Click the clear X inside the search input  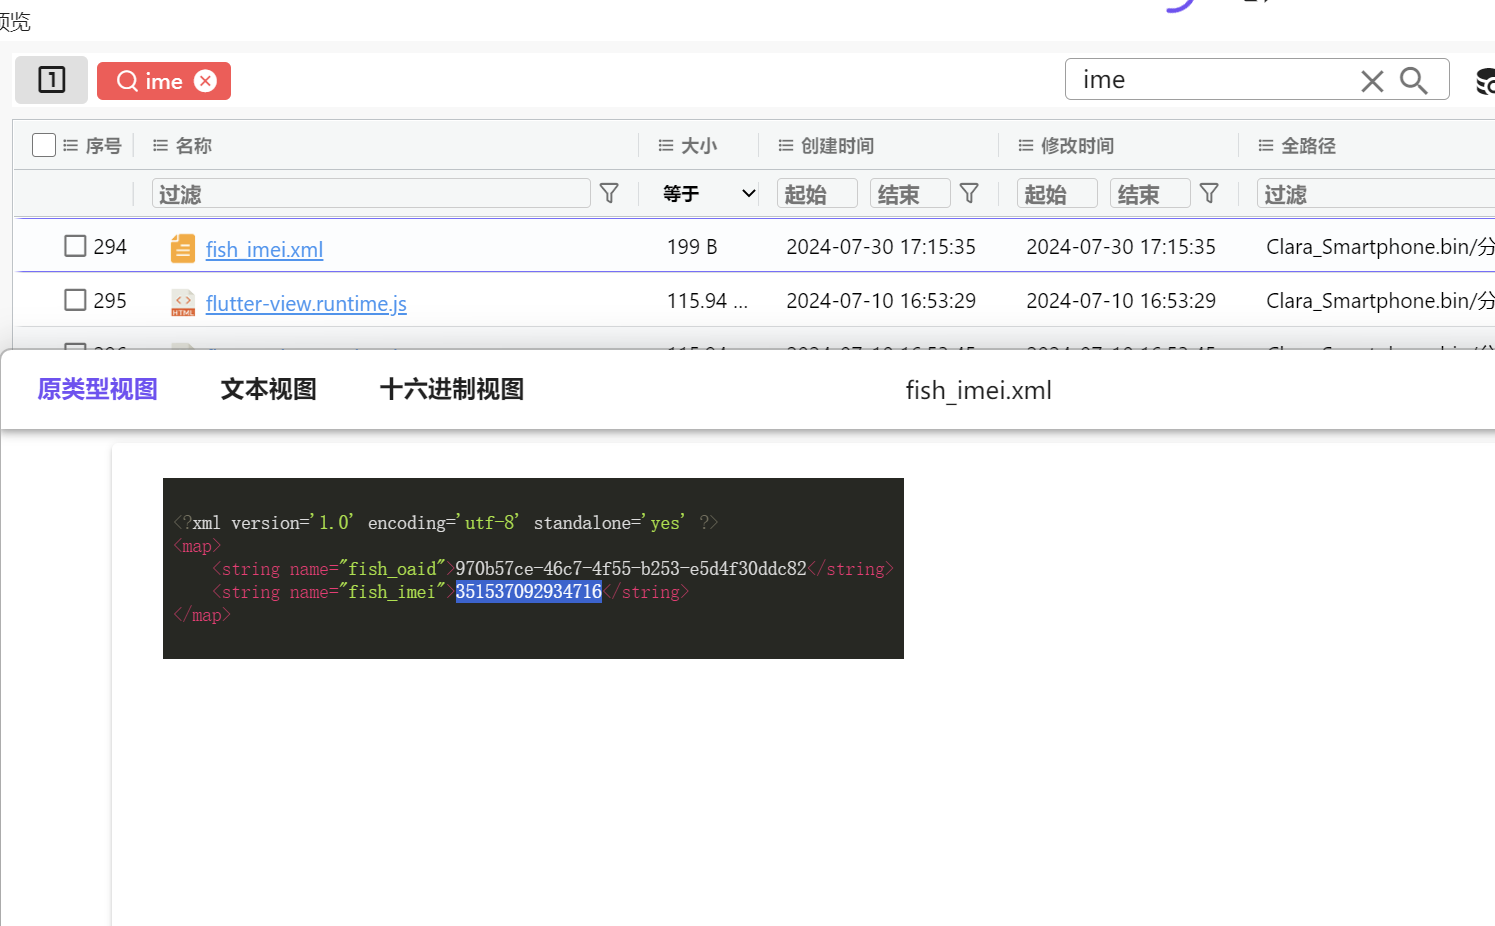point(1372,80)
